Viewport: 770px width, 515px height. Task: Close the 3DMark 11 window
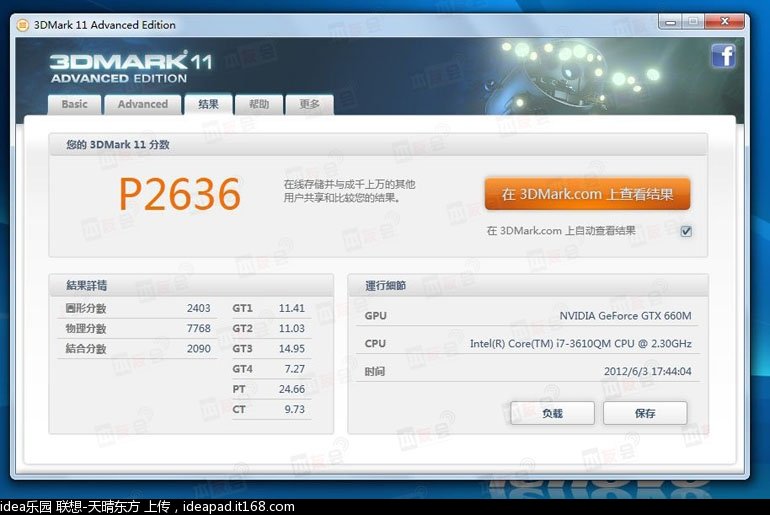coord(725,22)
